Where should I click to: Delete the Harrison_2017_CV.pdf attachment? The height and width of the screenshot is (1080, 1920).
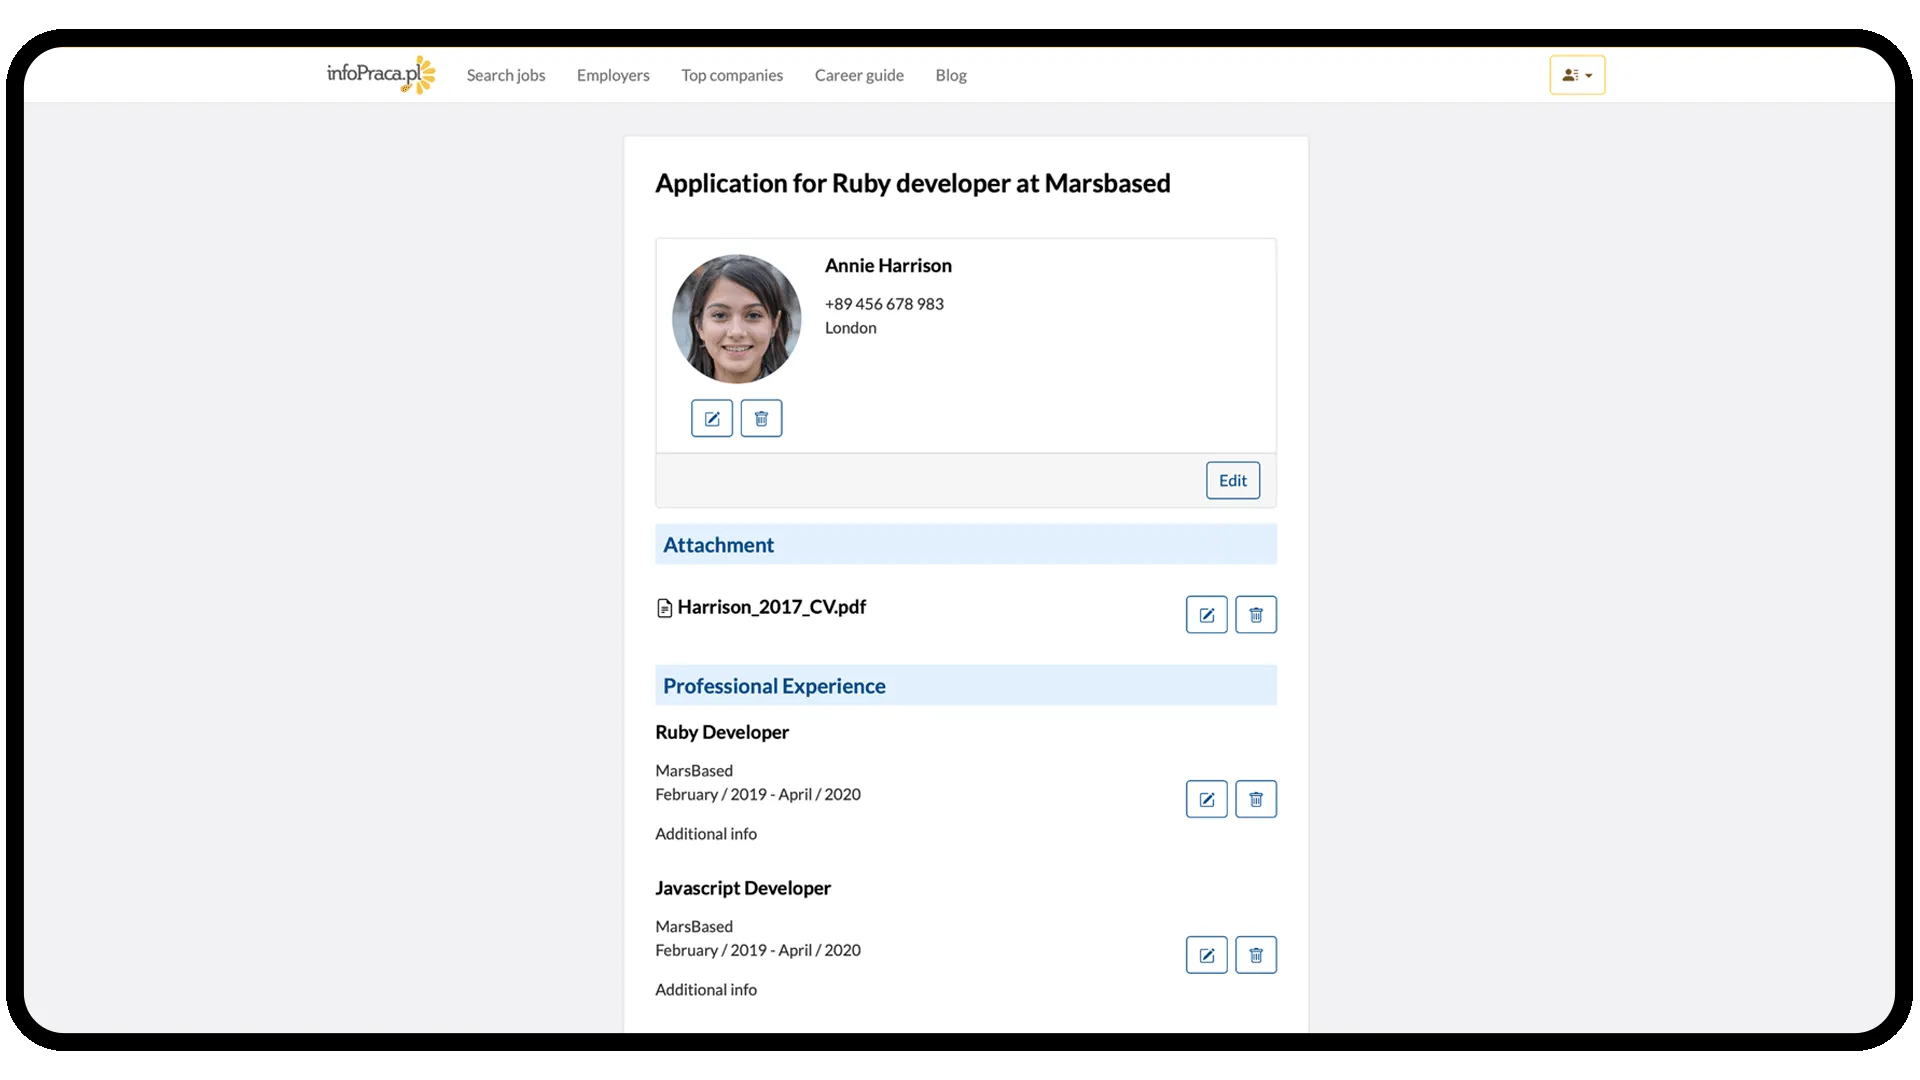pos(1256,614)
